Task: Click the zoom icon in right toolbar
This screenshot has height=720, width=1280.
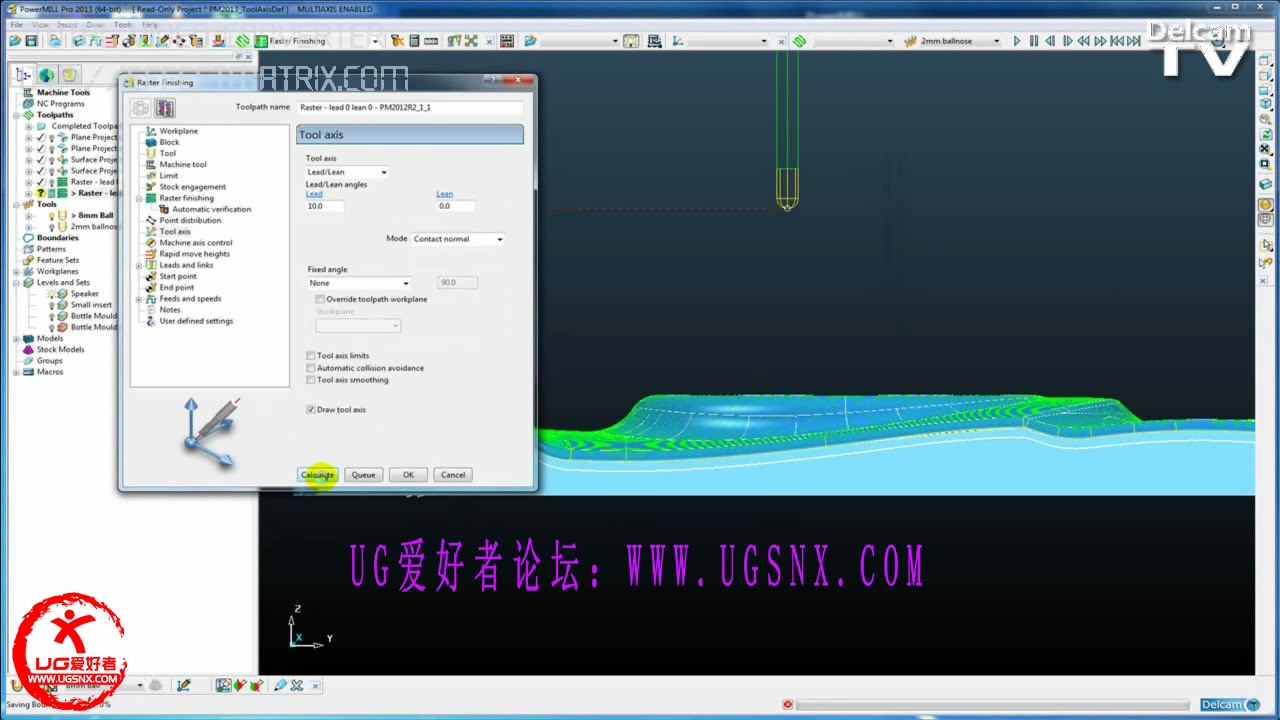Action: tap(1265, 119)
